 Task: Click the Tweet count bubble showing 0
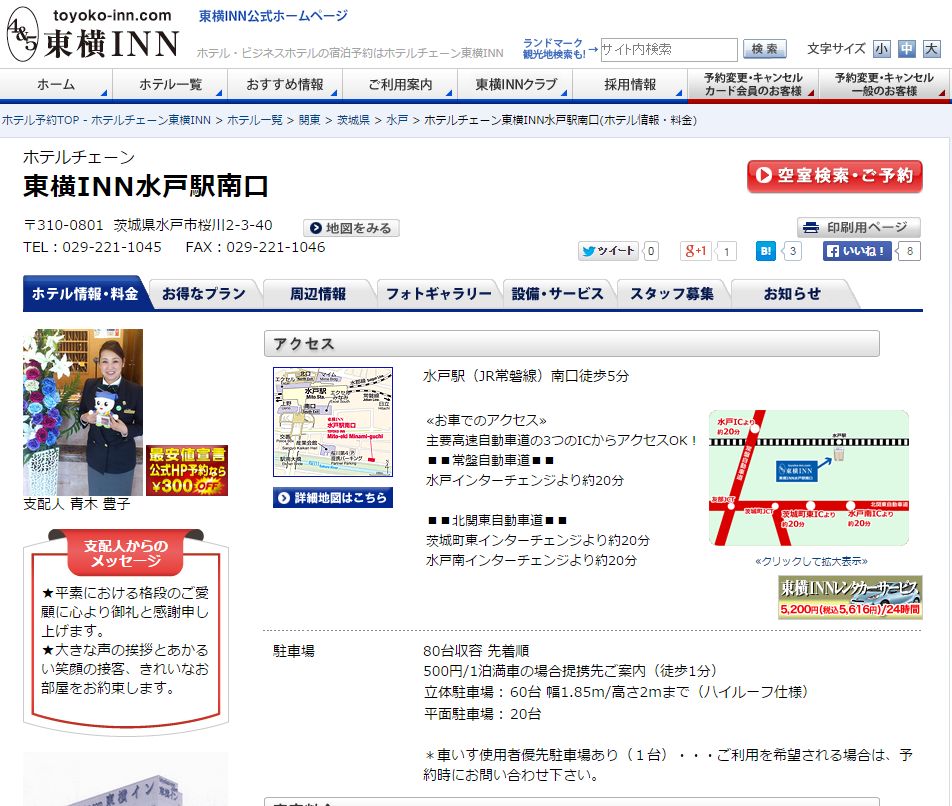(x=651, y=251)
